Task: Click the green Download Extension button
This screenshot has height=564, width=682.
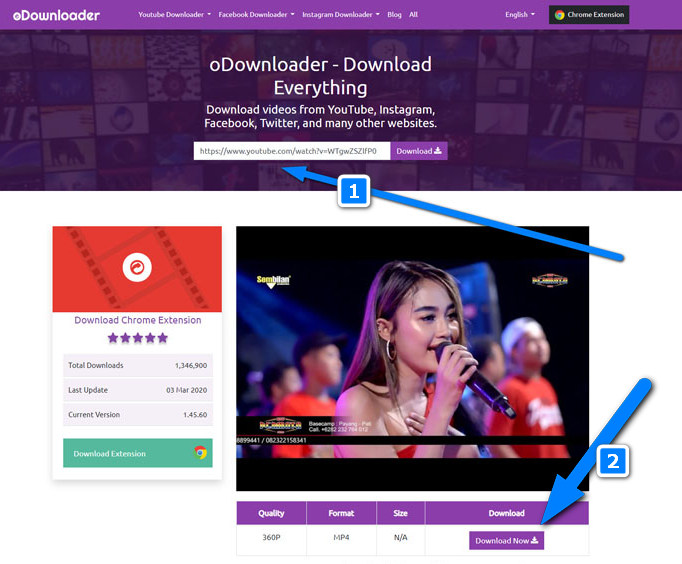Action: coord(138,453)
